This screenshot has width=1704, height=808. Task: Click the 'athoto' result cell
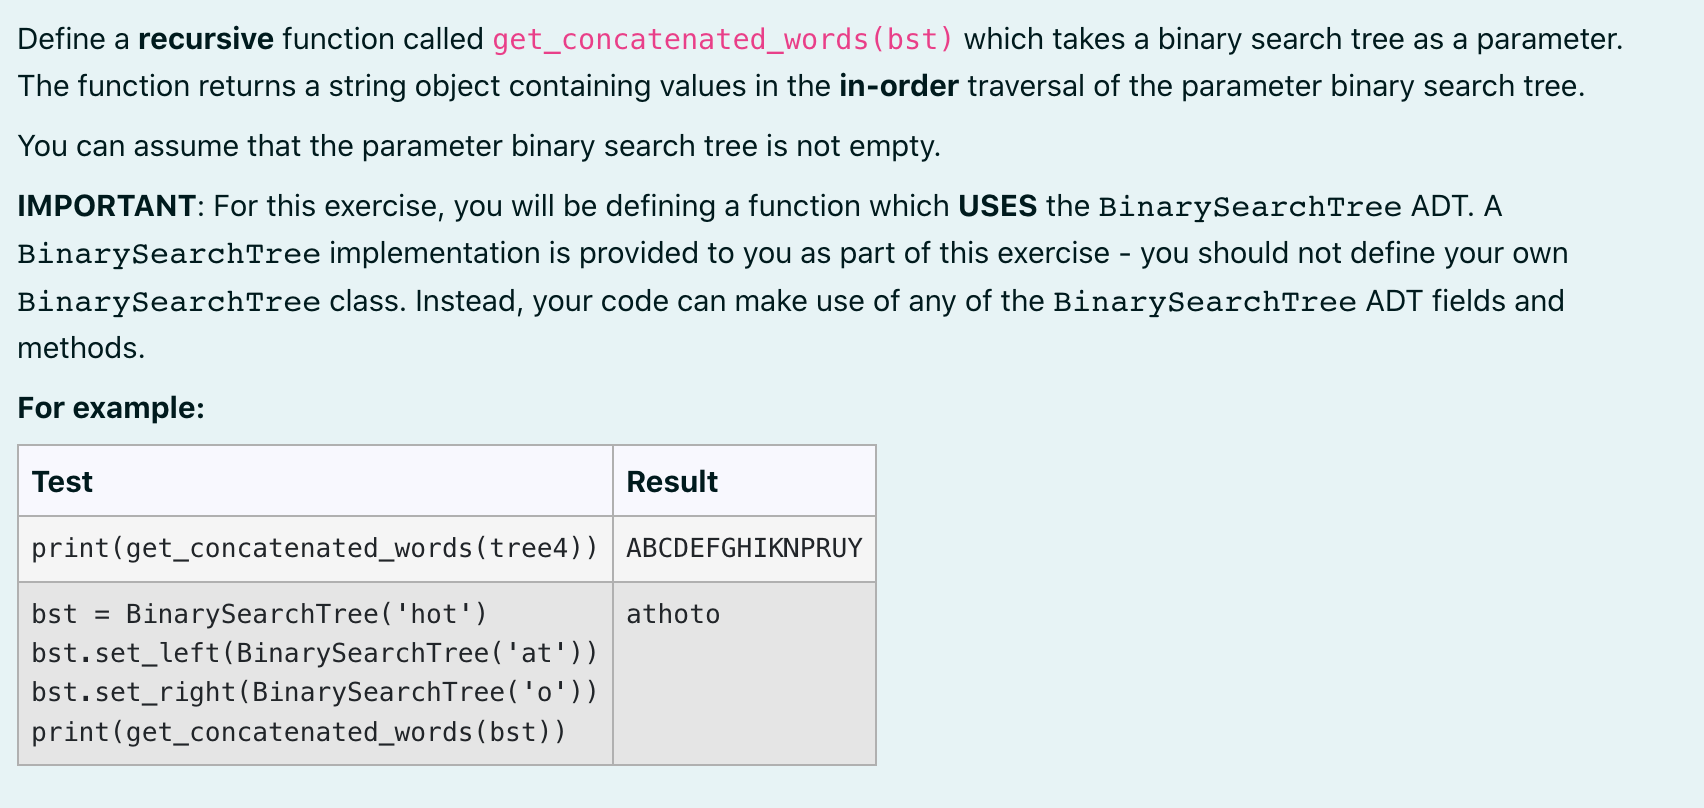(x=744, y=673)
